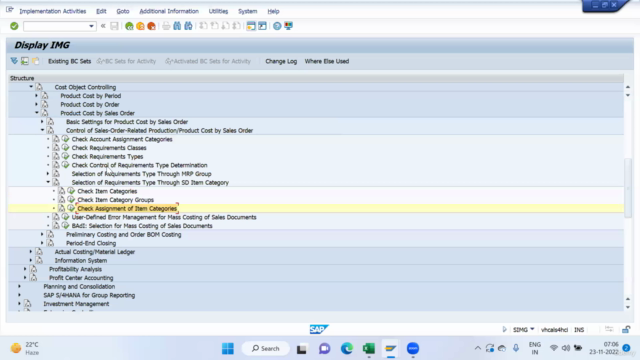Expand Product Cost by Period node
This screenshot has width=640, height=360.
pos(36,96)
